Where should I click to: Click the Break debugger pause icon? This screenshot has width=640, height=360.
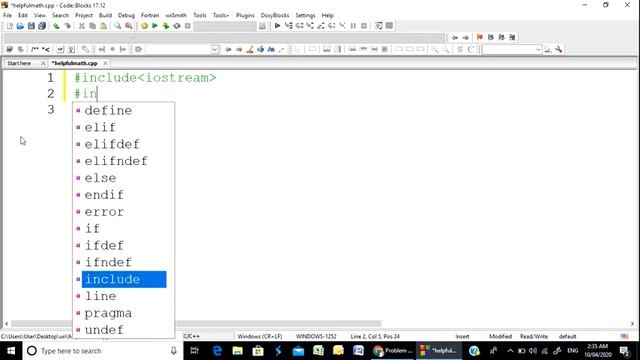pos(353,26)
